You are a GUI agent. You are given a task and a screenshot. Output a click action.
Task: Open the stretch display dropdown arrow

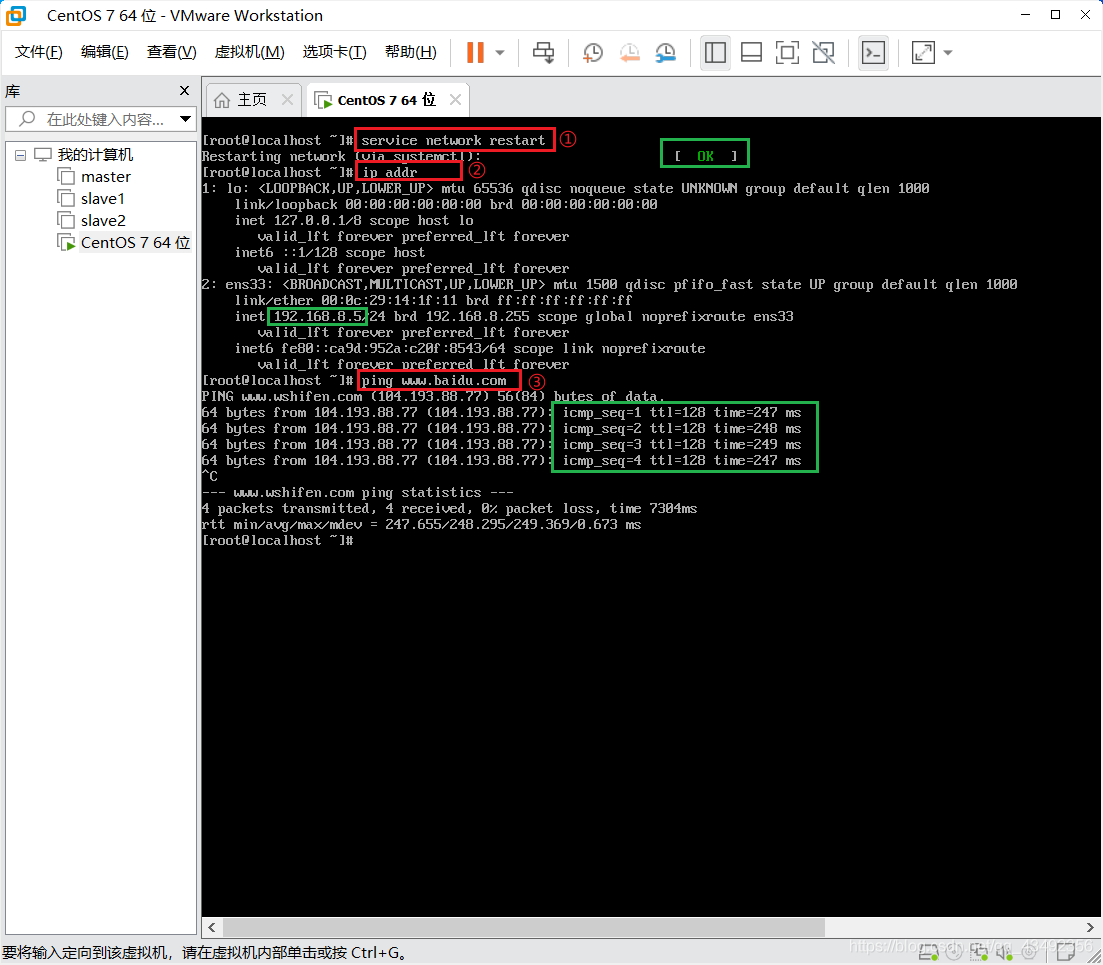coord(948,53)
